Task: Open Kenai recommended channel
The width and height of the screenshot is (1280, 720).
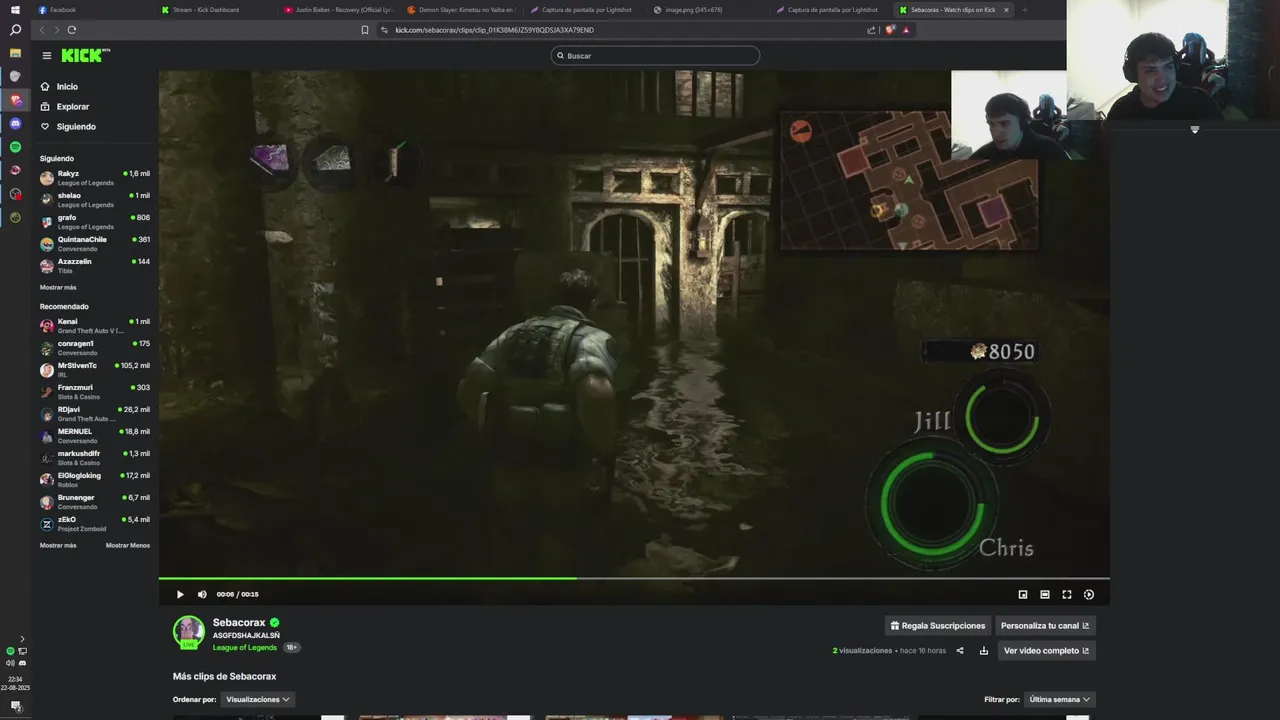Action: tap(95, 326)
